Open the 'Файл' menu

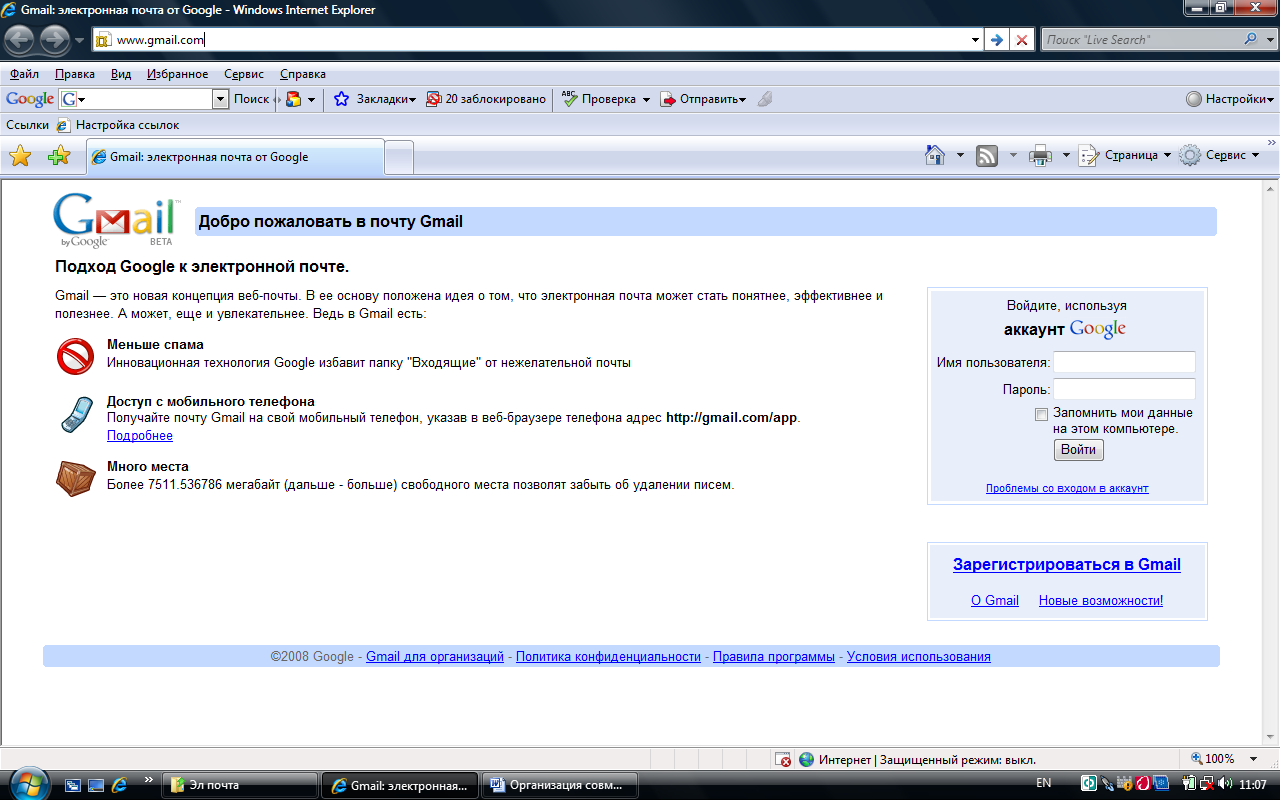coord(25,74)
